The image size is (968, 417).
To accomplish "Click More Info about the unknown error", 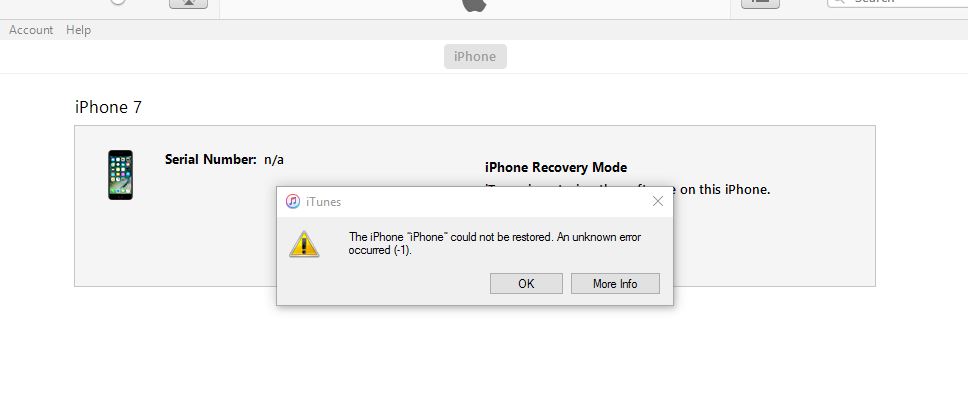I will pyautogui.click(x=615, y=284).
